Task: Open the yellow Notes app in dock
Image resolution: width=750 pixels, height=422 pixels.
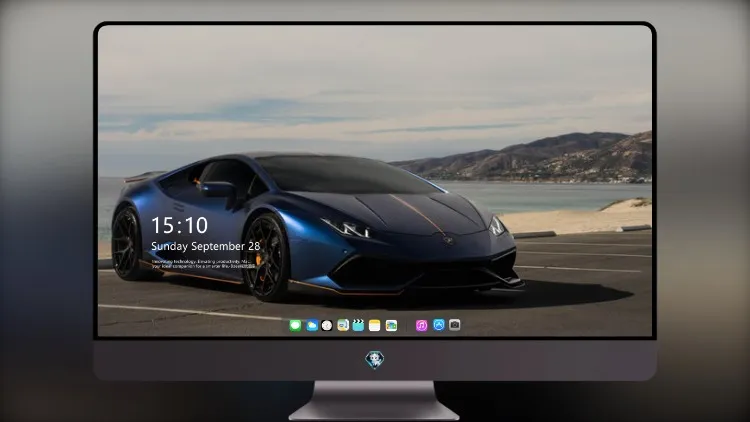Action: click(x=375, y=326)
